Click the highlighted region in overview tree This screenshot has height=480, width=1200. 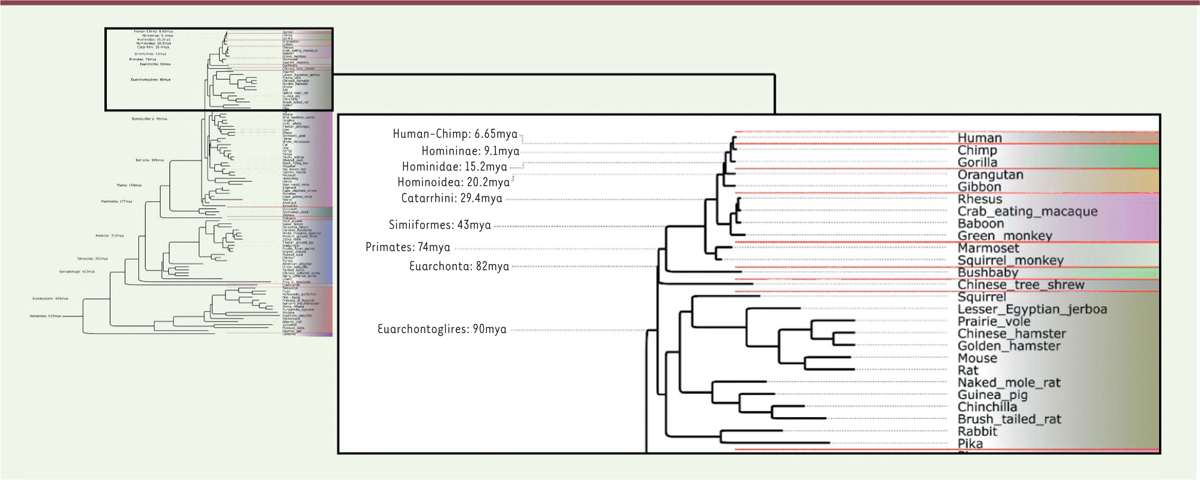pos(218,68)
